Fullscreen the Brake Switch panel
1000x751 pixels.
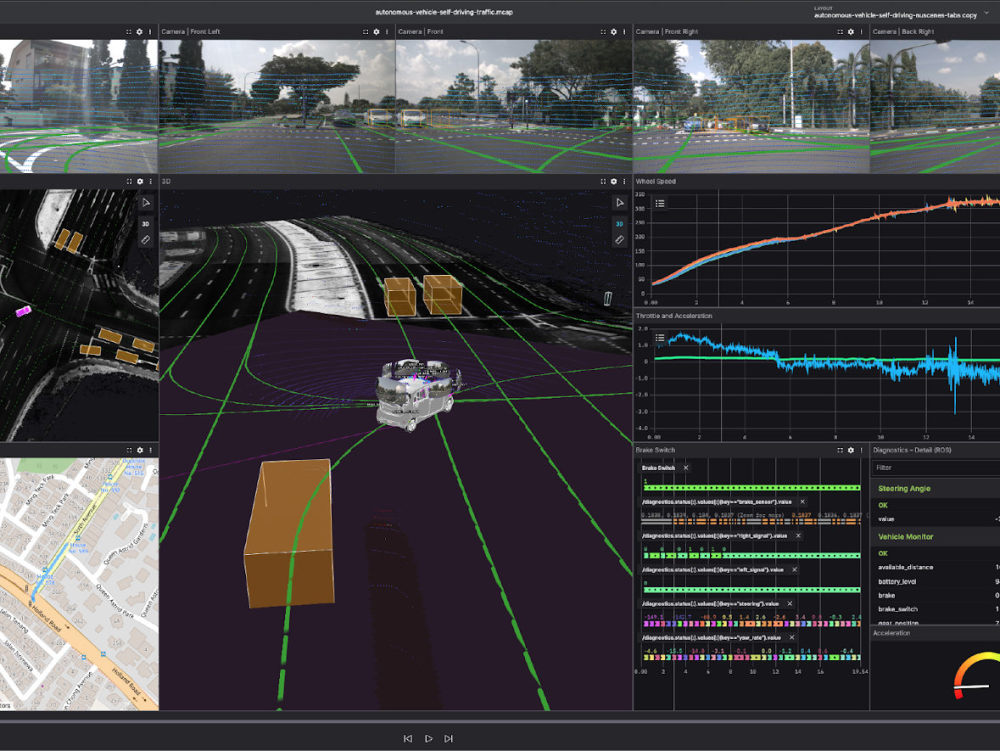[x=840, y=450]
